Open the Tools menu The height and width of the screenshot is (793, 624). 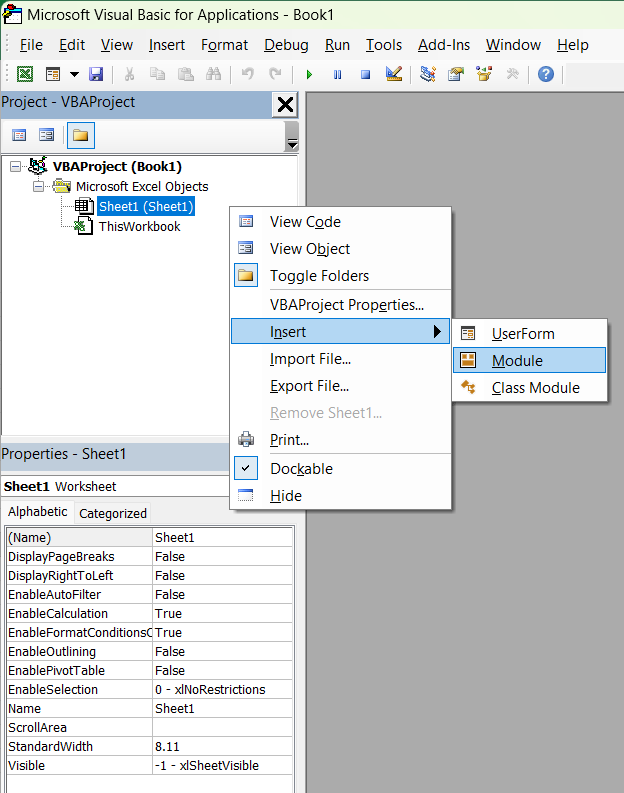tap(384, 45)
